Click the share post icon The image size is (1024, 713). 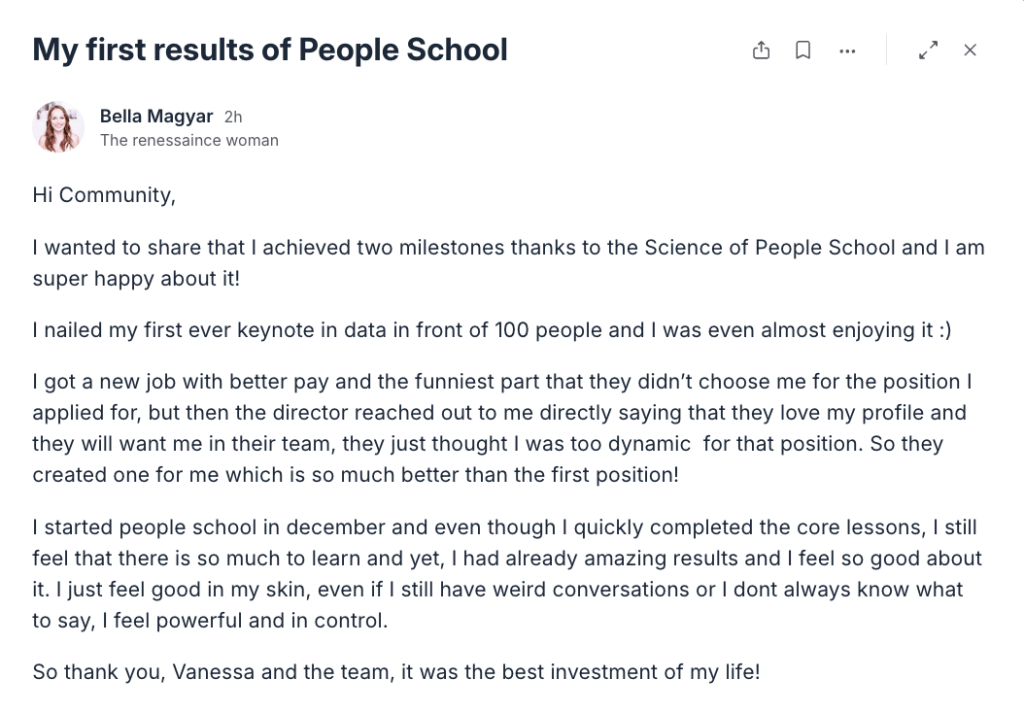(761, 50)
